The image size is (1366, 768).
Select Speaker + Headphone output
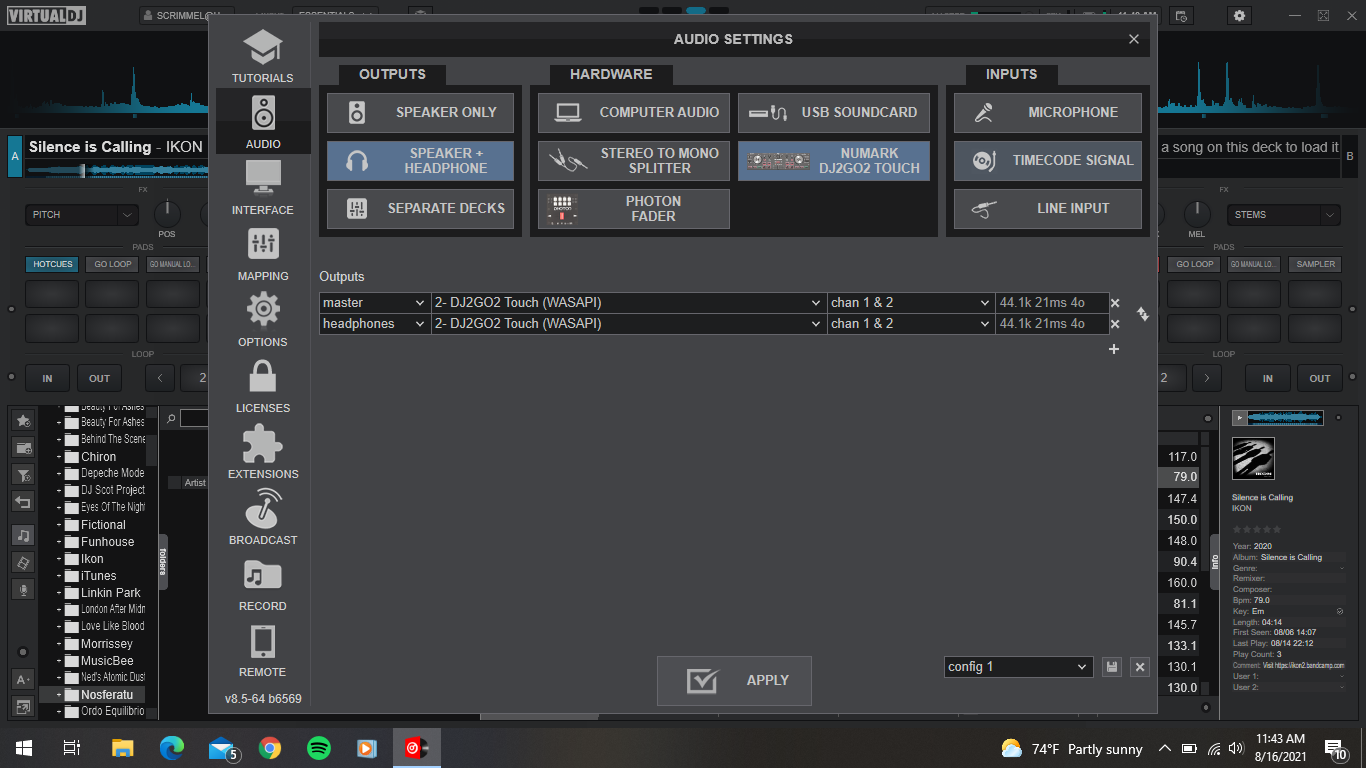pyautogui.click(x=420, y=160)
